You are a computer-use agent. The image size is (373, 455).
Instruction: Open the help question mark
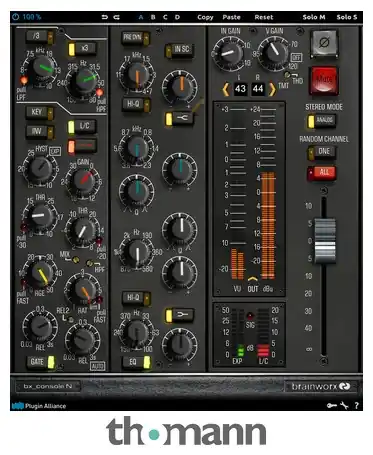click(357, 405)
